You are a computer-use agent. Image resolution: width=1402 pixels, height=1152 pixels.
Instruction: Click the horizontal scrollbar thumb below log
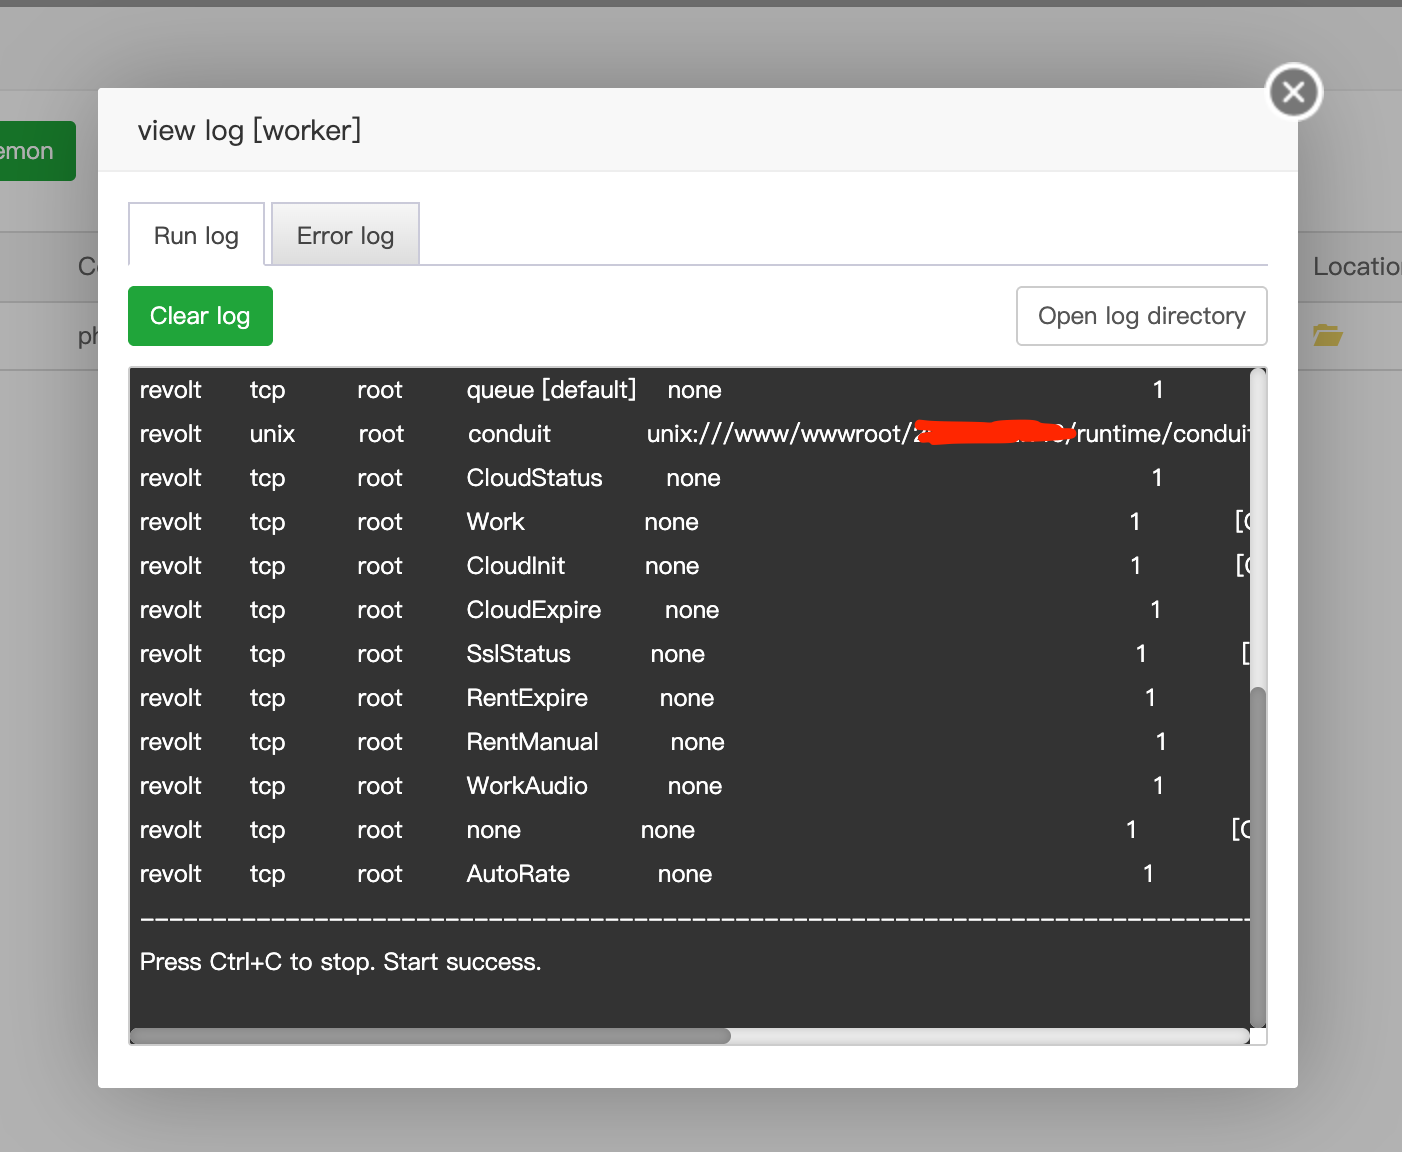[x=430, y=1036]
